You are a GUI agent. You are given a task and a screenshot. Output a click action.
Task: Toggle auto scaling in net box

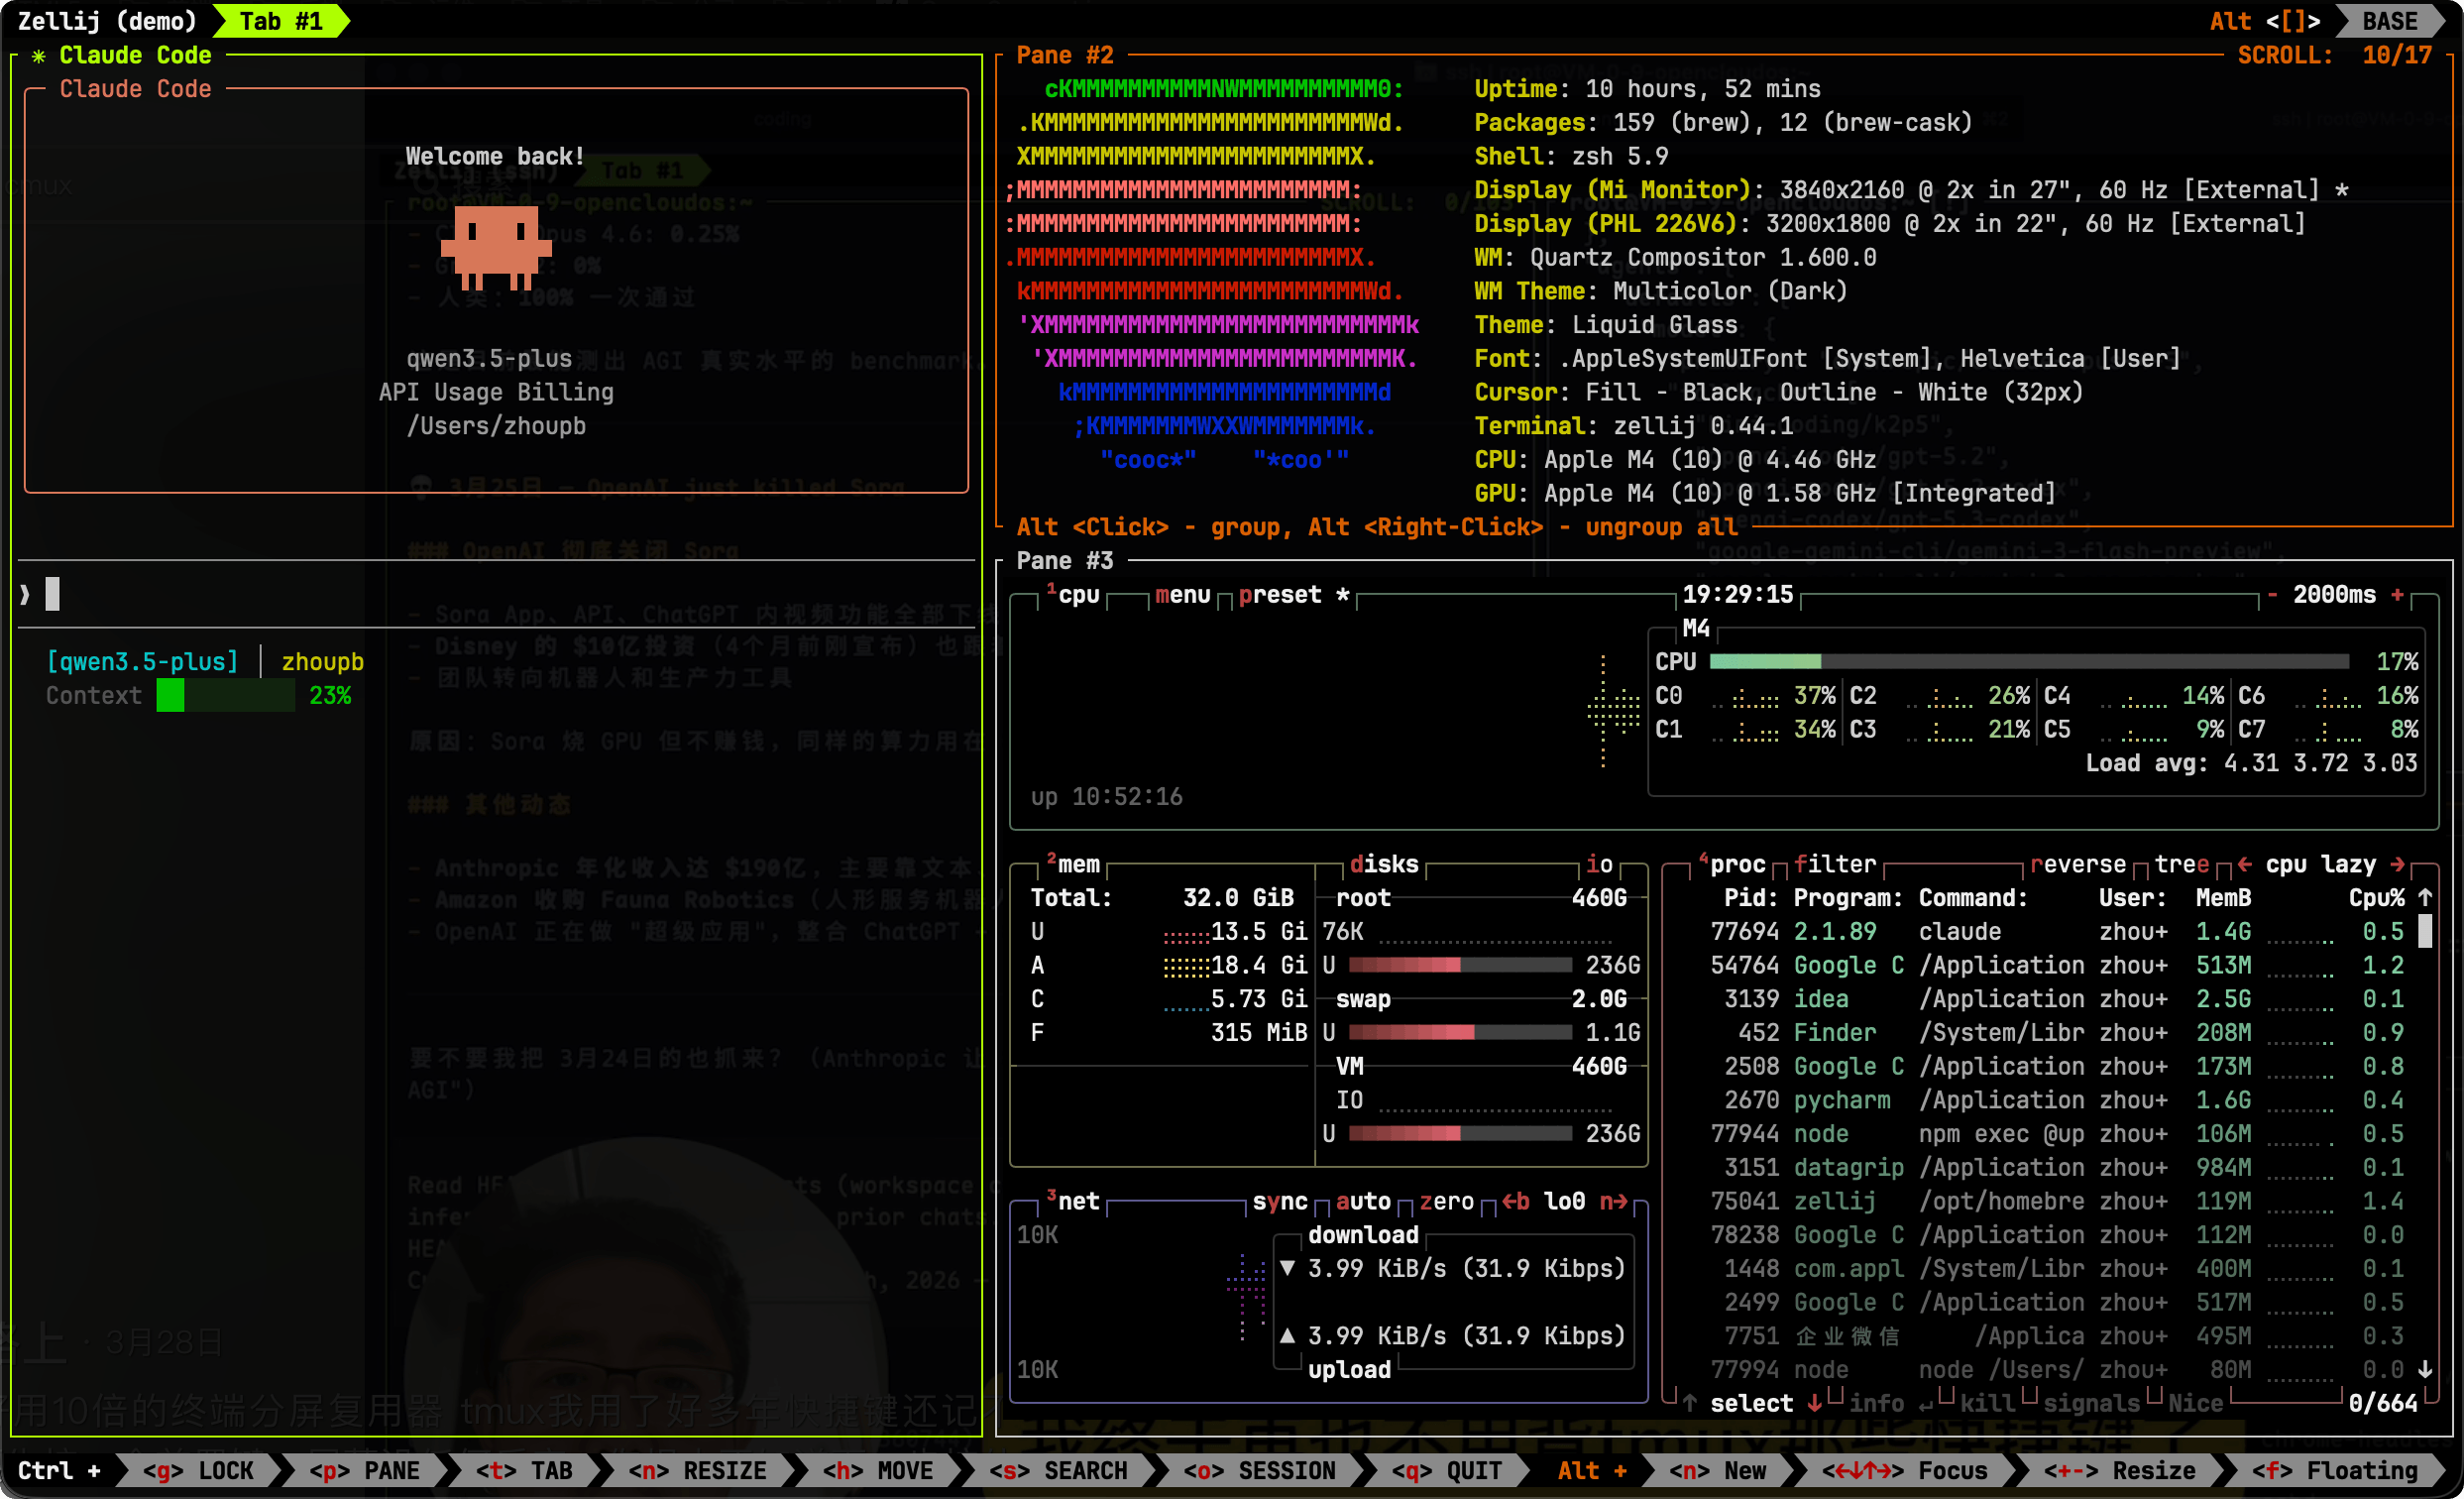tap(1362, 1201)
